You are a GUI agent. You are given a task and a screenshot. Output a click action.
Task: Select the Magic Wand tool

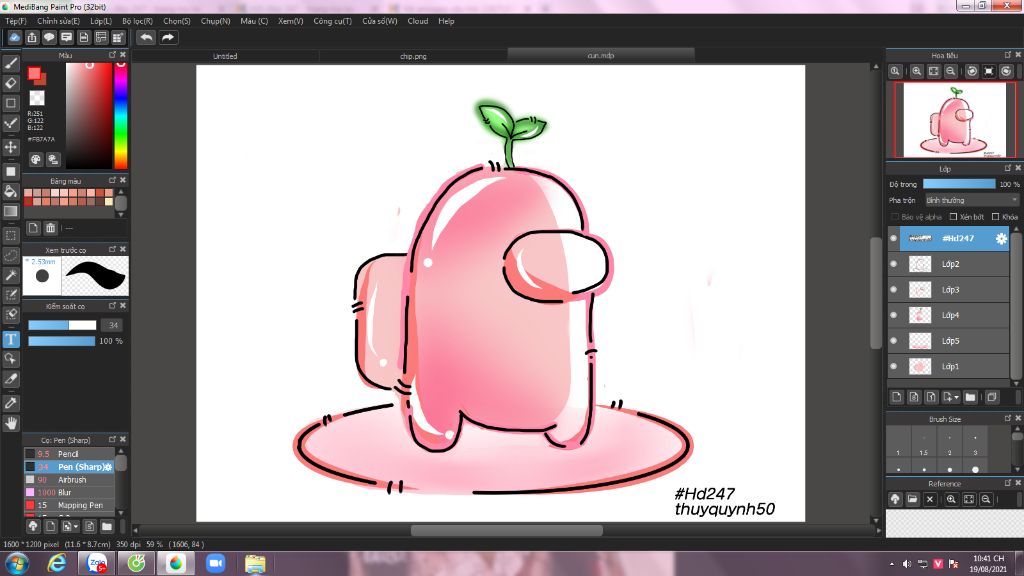click(x=11, y=275)
